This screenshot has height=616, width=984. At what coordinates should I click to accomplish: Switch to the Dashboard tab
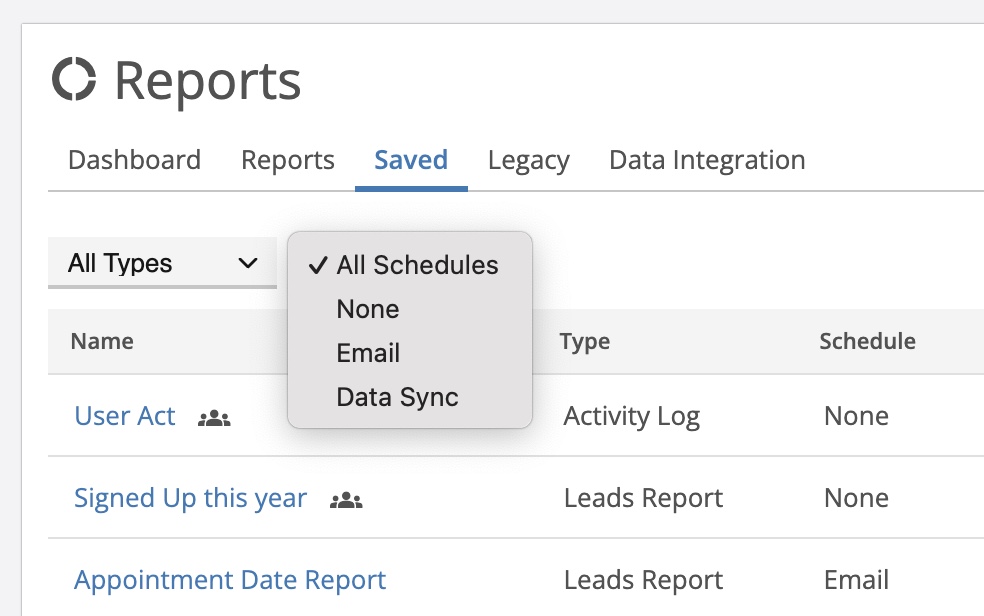point(134,160)
